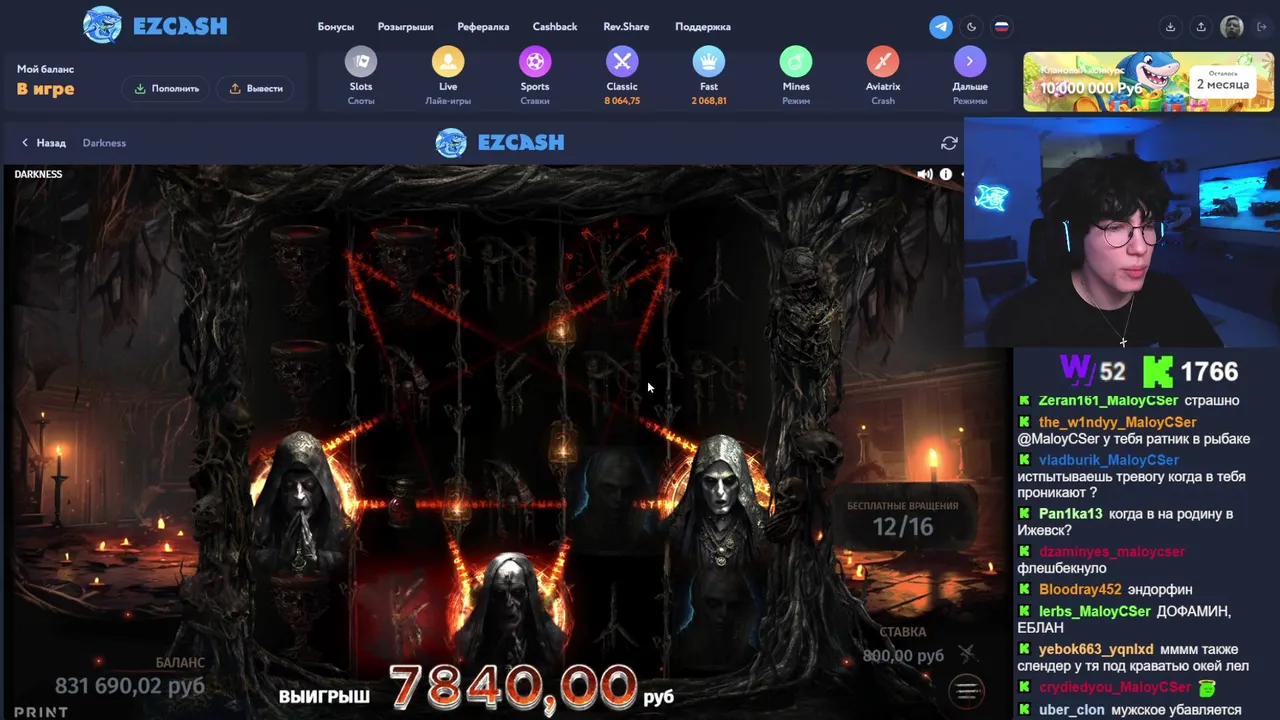The width and height of the screenshot is (1280, 720).
Task: Refresh the game with reload icon
Action: (x=949, y=143)
